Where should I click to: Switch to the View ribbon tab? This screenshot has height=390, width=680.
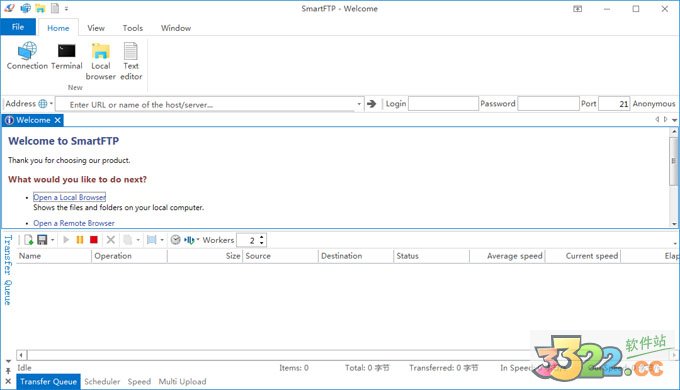[x=96, y=28]
